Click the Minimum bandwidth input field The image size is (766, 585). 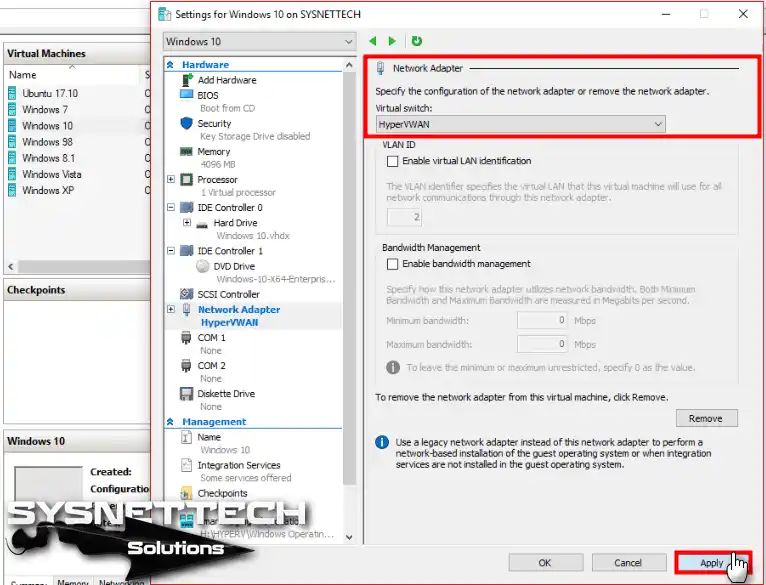pos(542,321)
